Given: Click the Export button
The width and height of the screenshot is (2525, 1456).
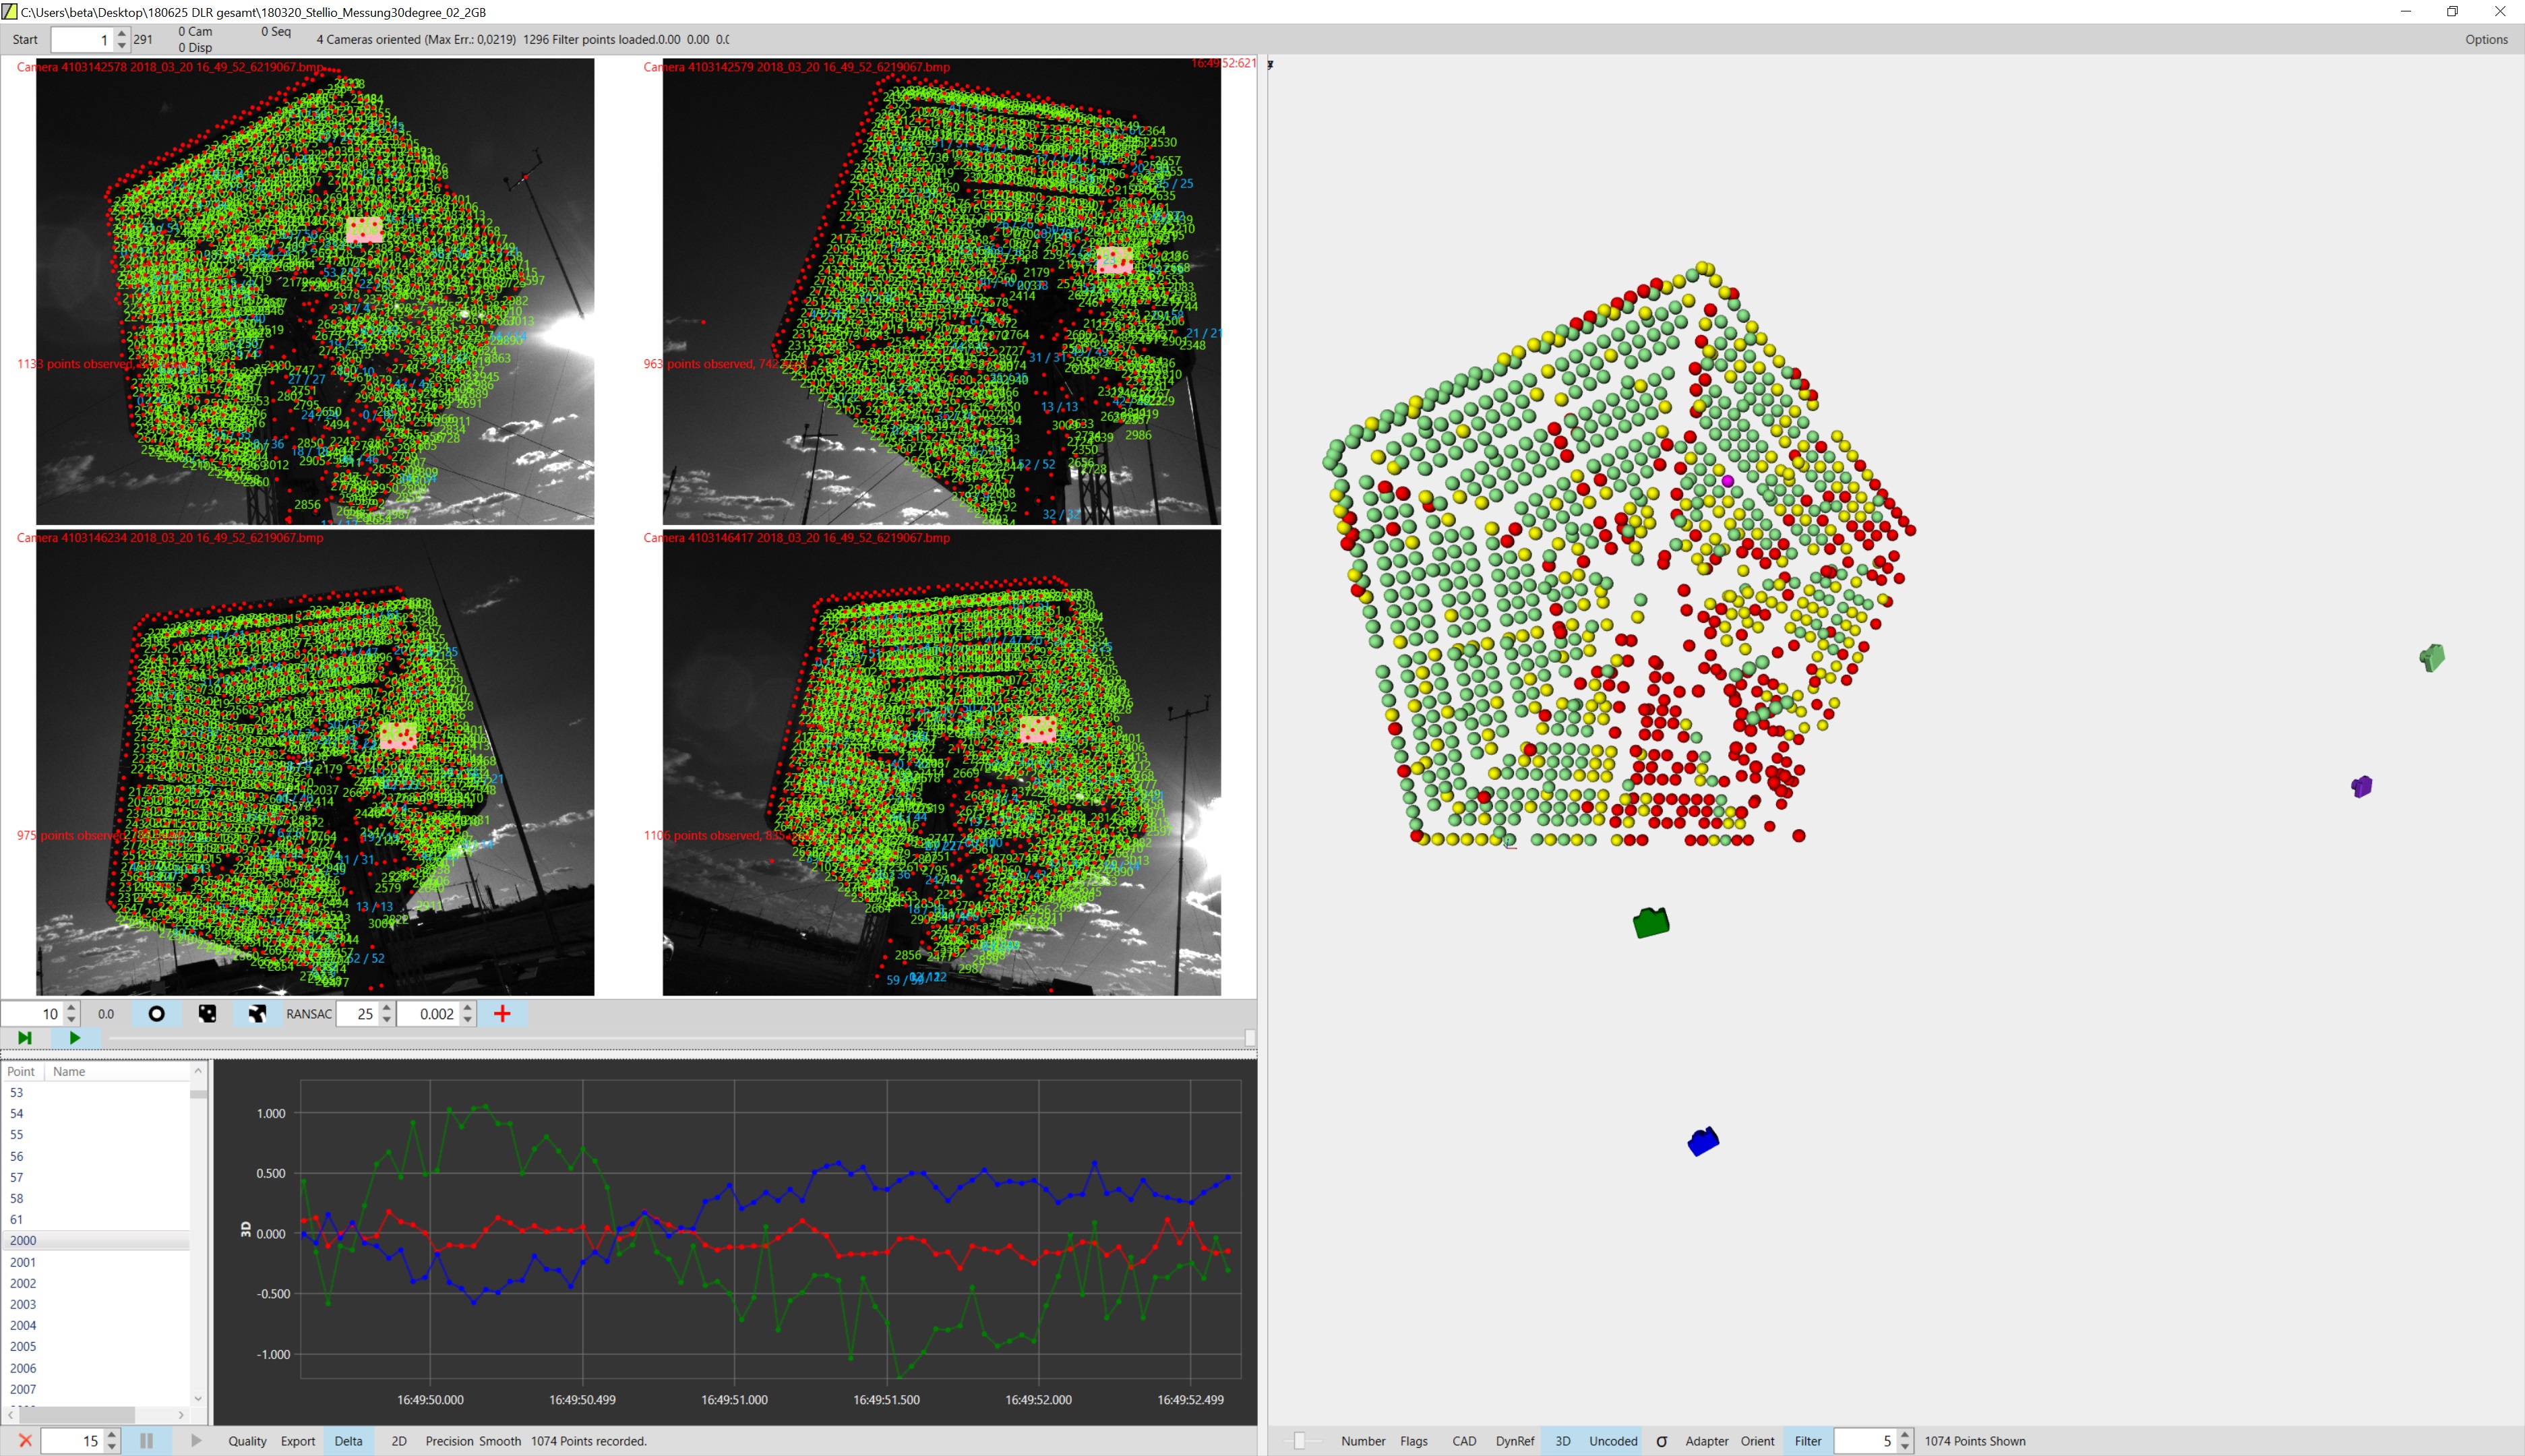Looking at the screenshot, I should (x=297, y=1441).
